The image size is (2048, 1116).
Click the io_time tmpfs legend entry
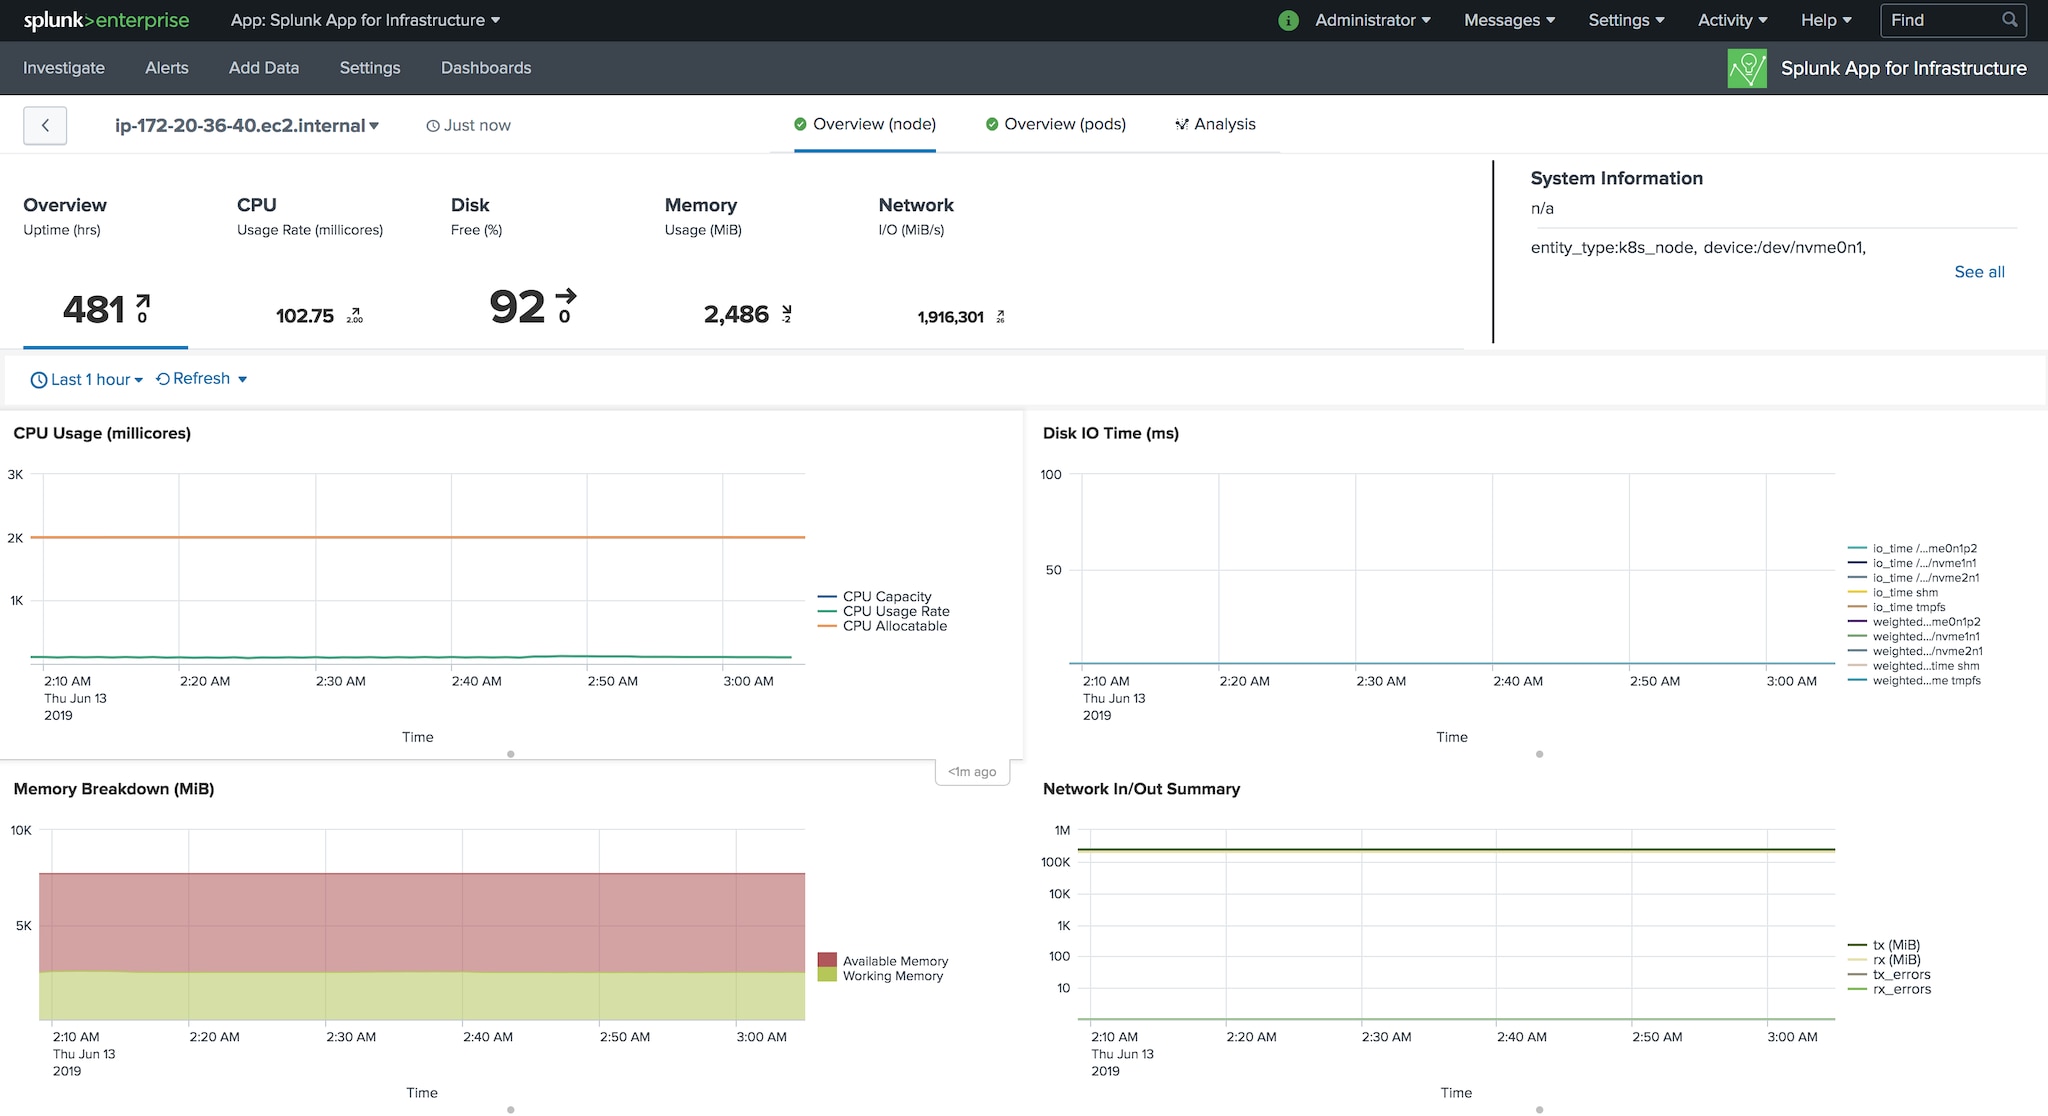pyautogui.click(x=1897, y=607)
